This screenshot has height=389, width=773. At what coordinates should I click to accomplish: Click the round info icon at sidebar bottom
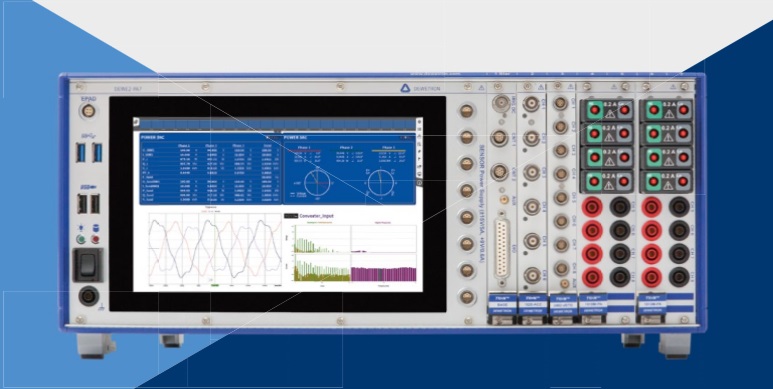(419, 182)
